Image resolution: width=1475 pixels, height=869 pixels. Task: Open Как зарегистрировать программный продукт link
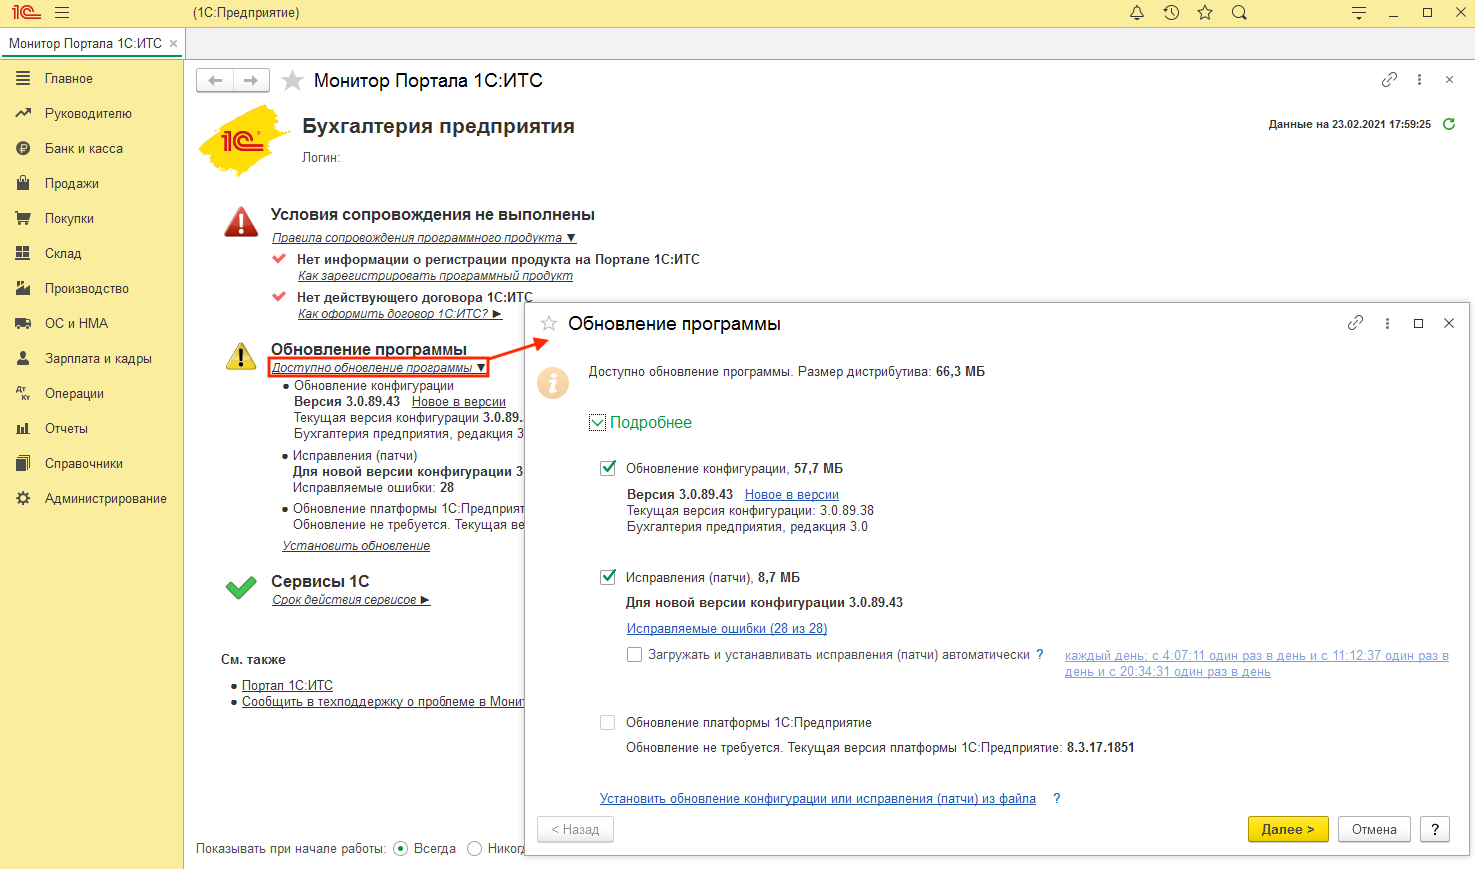pyautogui.click(x=435, y=276)
